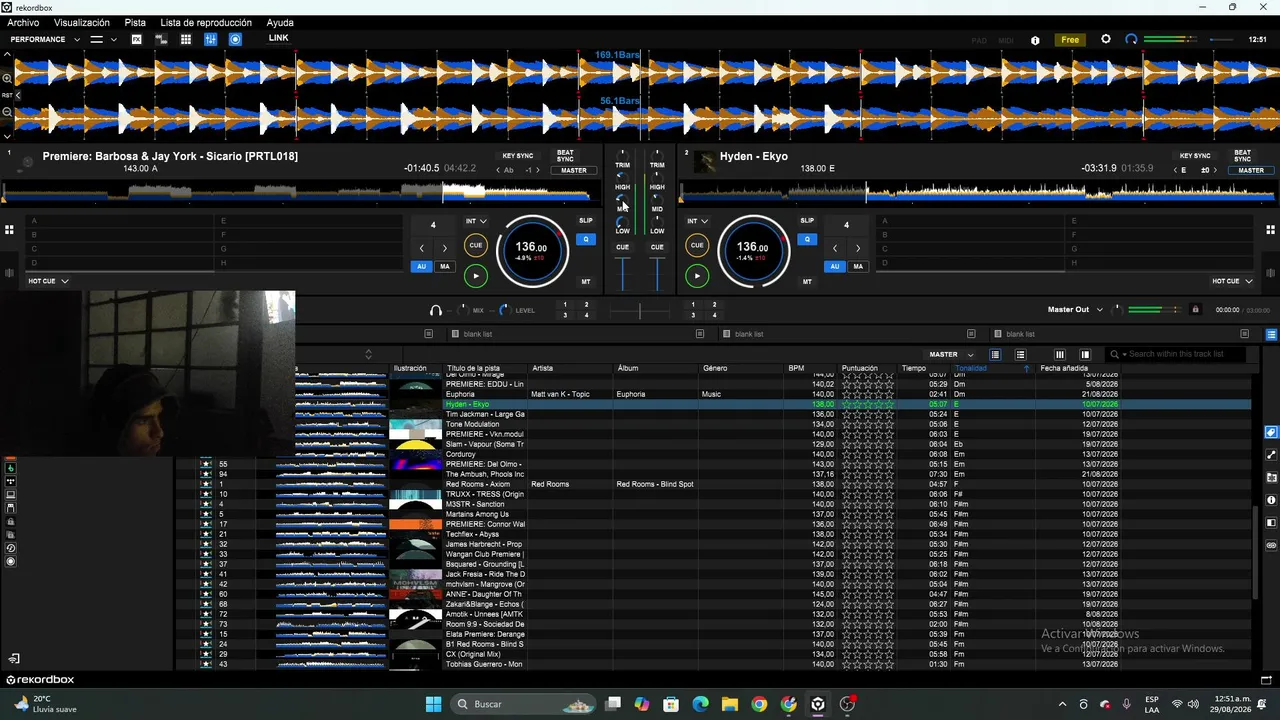Show the sampler pads grid panel
The height and width of the screenshot is (720, 1280).
pos(186,39)
